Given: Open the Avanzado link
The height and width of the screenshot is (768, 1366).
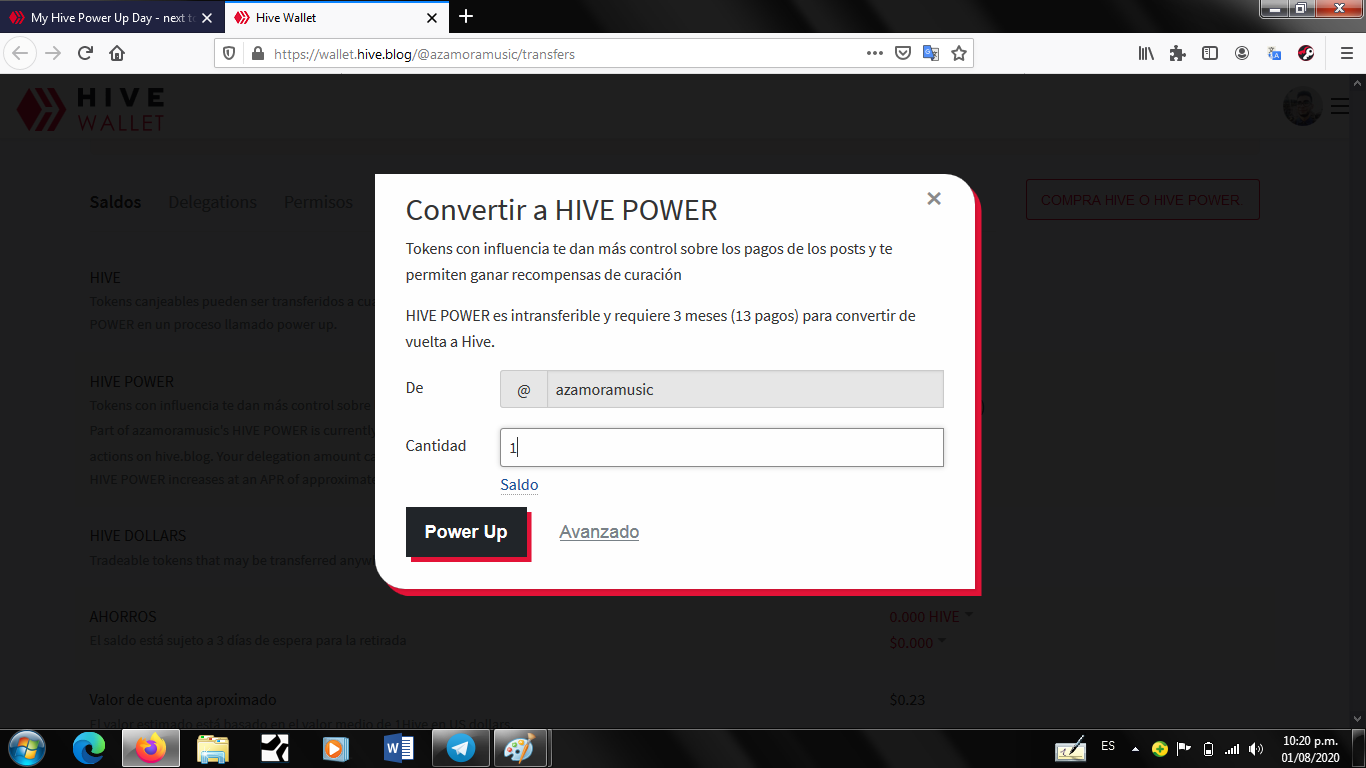Looking at the screenshot, I should [x=599, y=532].
